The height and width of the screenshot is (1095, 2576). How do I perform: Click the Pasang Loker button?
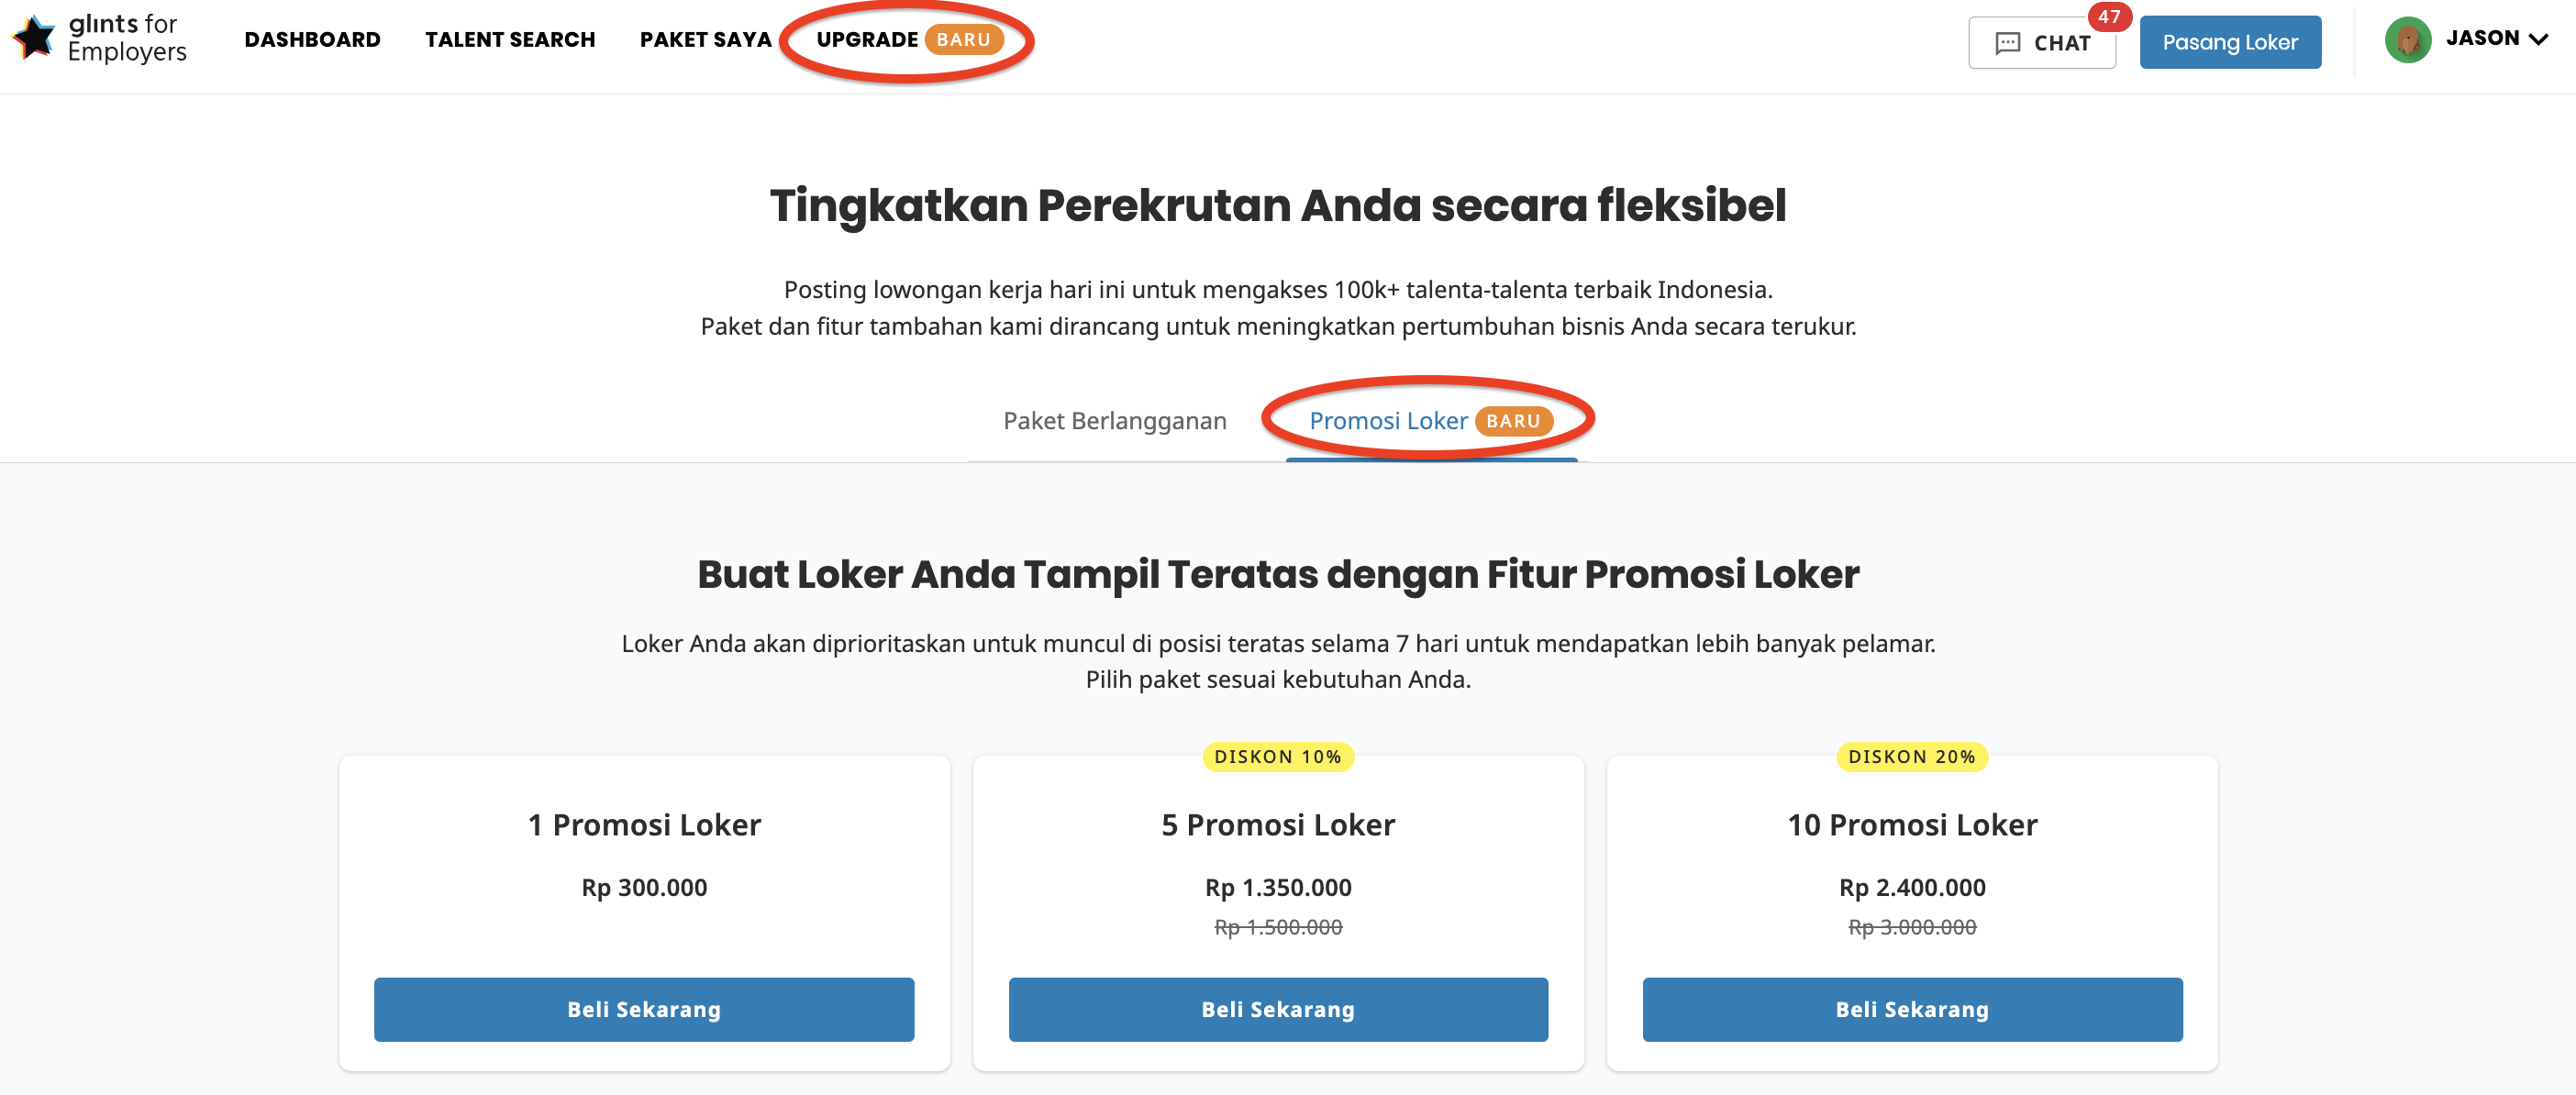click(2229, 42)
